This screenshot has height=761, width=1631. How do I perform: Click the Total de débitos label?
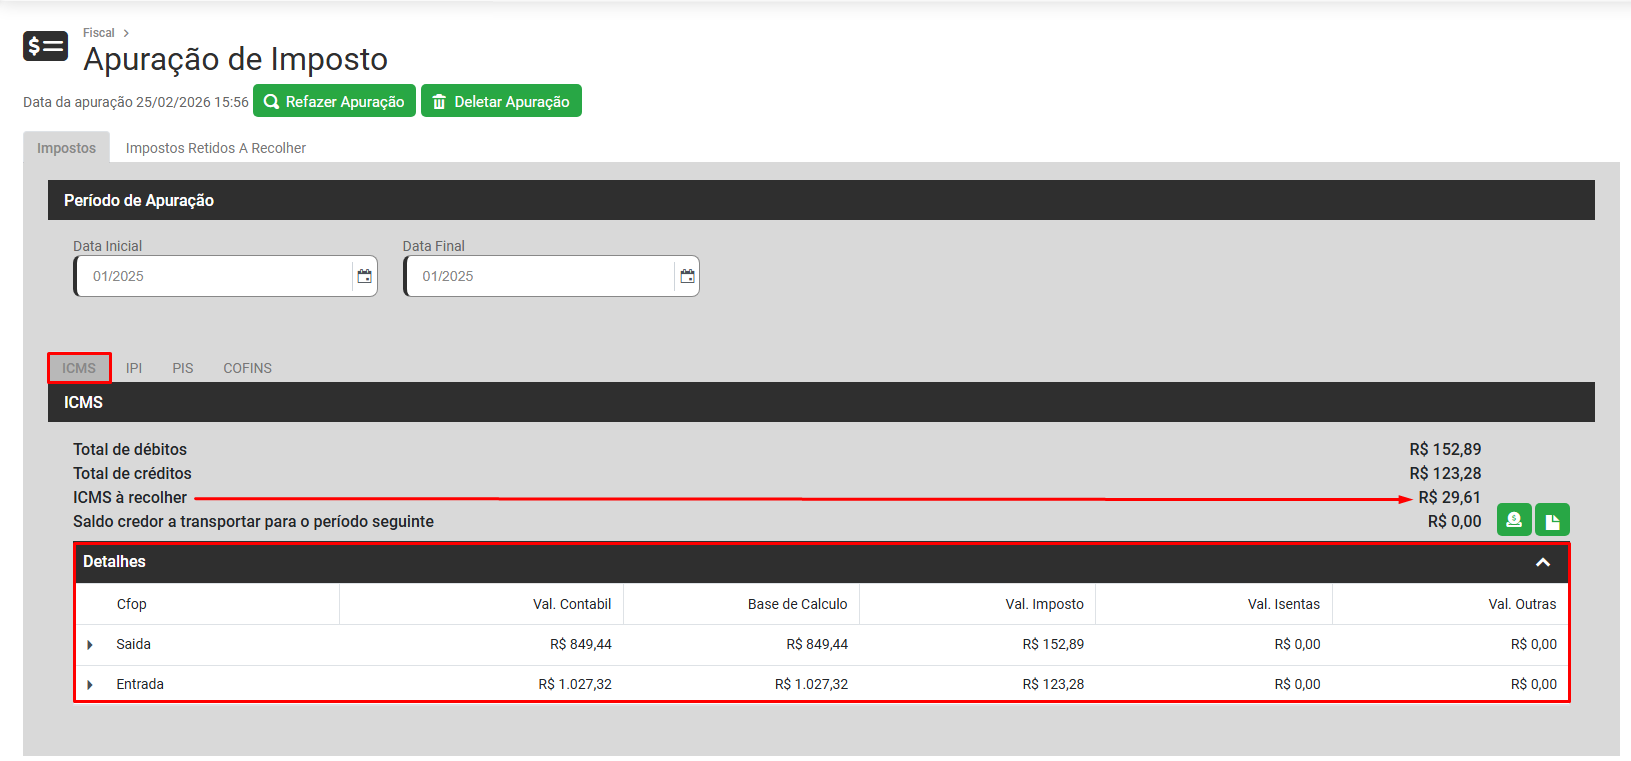pyautogui.click(x=130, y=449)
